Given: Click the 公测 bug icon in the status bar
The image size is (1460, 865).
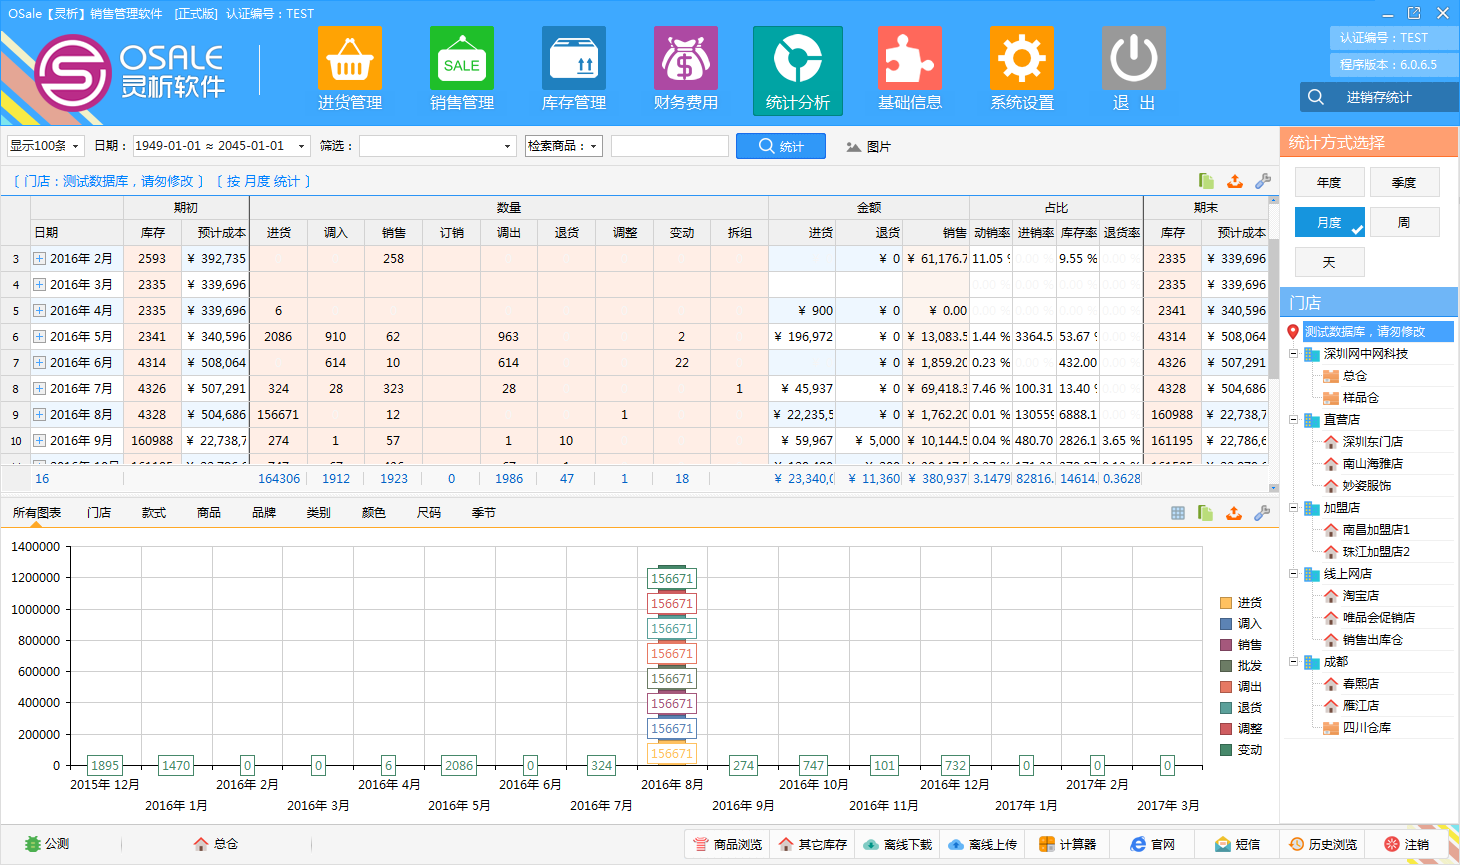Looking at the screenshot, I should pos(33,844).
